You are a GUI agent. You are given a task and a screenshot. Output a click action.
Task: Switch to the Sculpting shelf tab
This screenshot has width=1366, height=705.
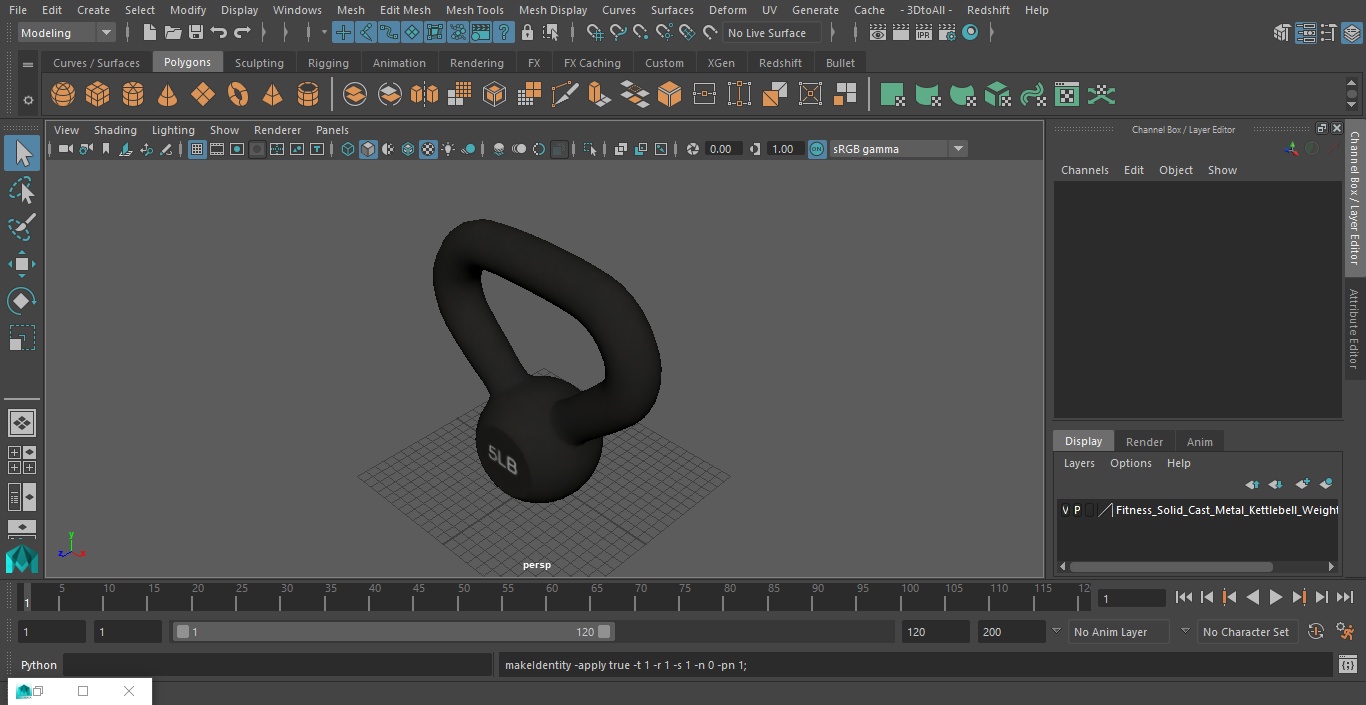point(259,63)
